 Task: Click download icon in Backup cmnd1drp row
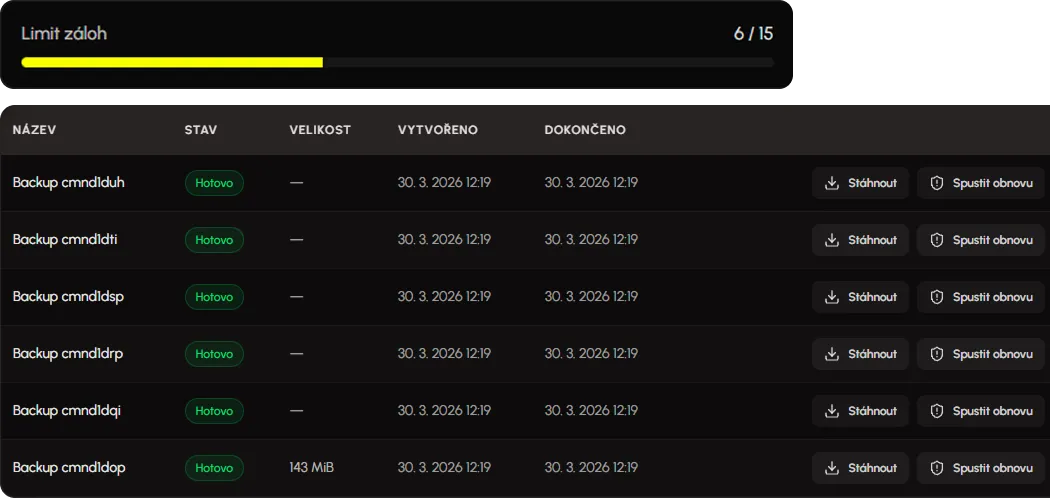click(x=831, y=354)
